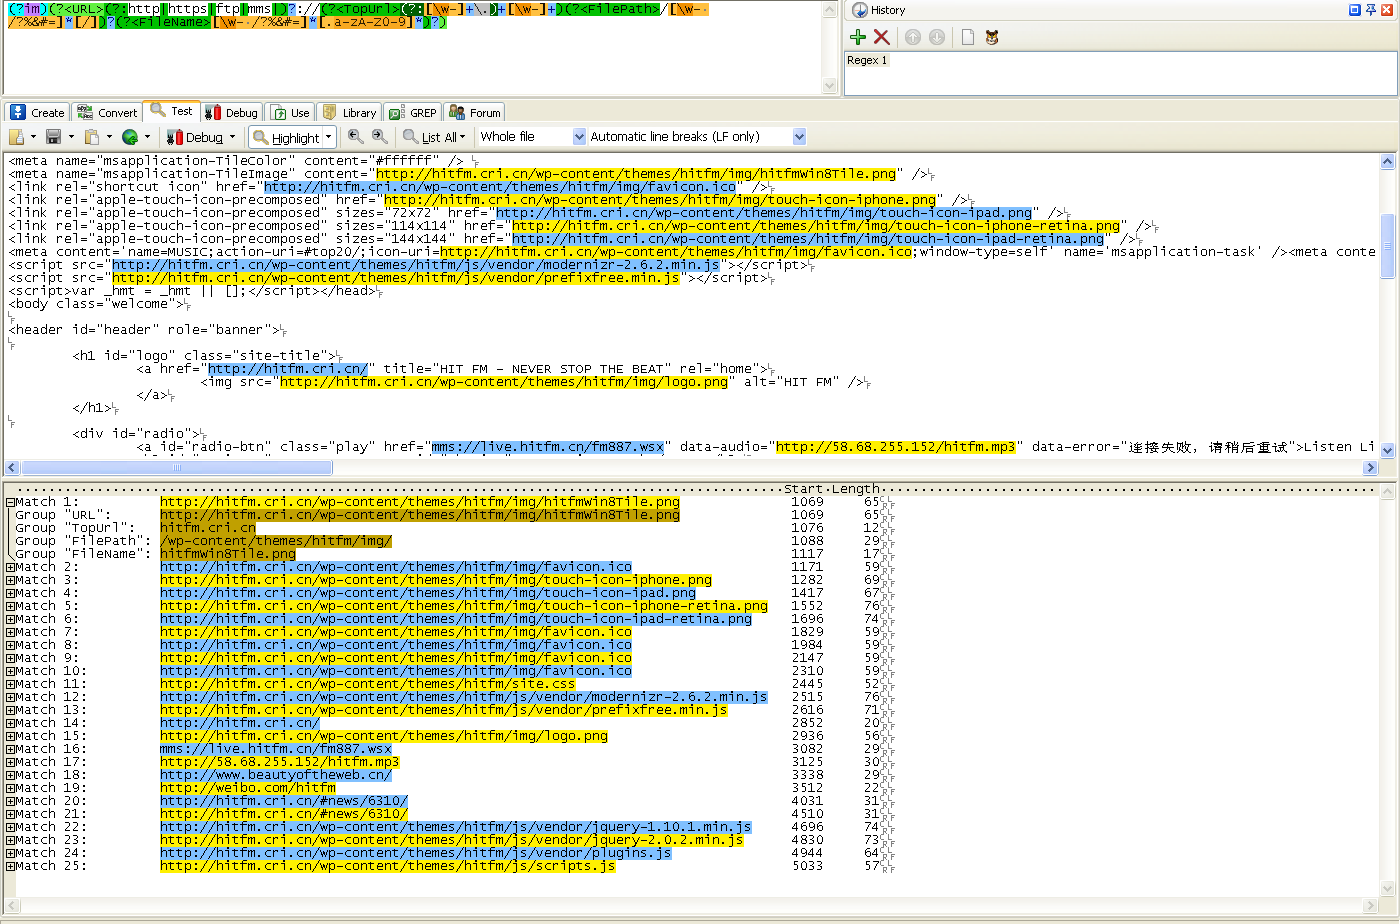Open the Forum tab

pos(475,112)
